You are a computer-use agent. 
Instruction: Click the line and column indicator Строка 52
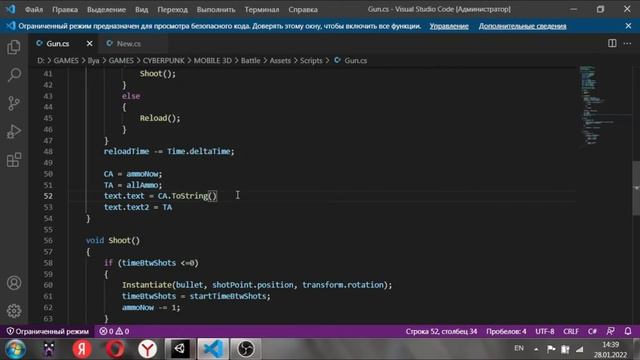441,331
